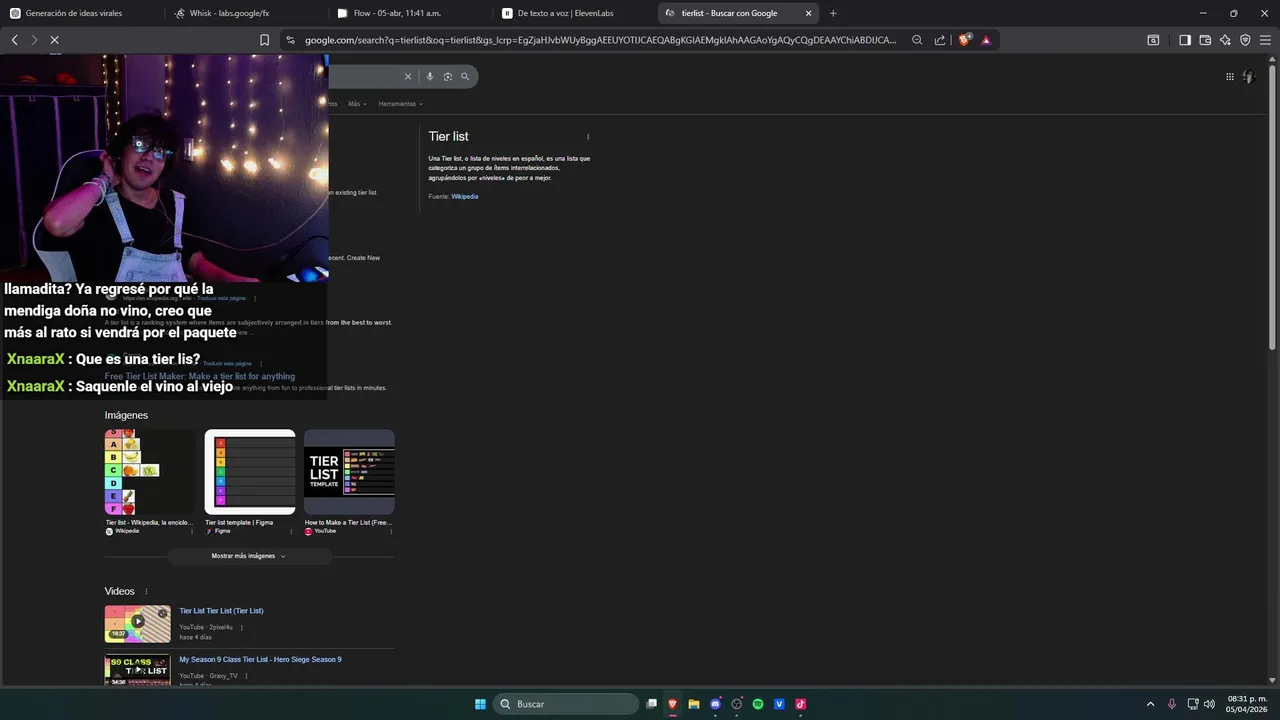Image resolution: width=1280 pixels, height=720 pixels.
Task: Click the Windows taskbar Buscar search box
Action: 568,704
